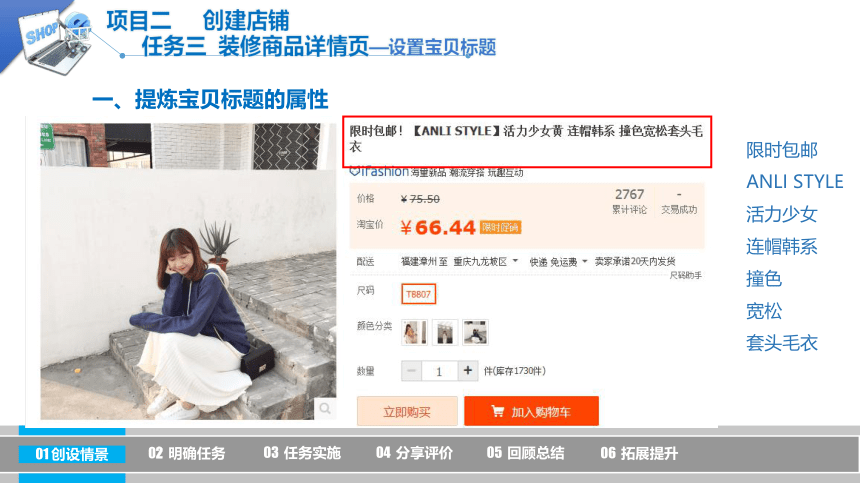
Task: Expand the 快递 免运费 shipping dropdown
Action: (558, 262)
